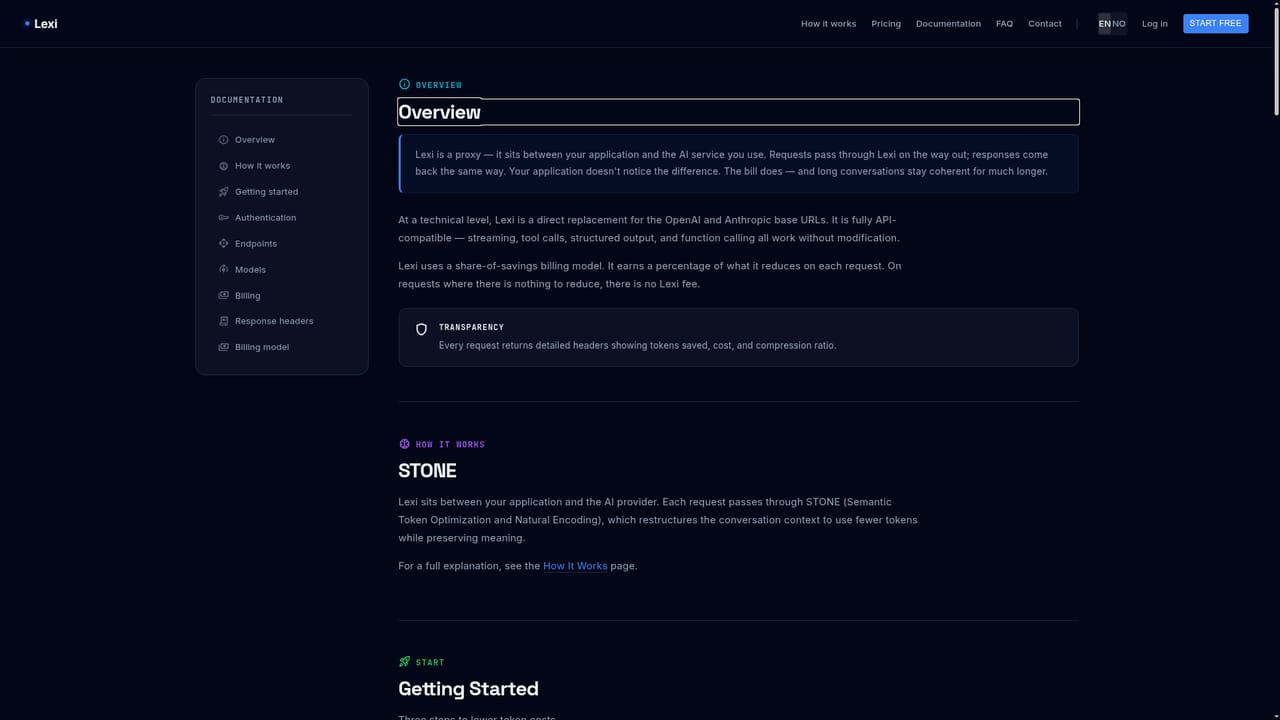The height and width of the screenshot is (720, 1280).
Task: Click the STONE heading
Action: pos(427,471)
